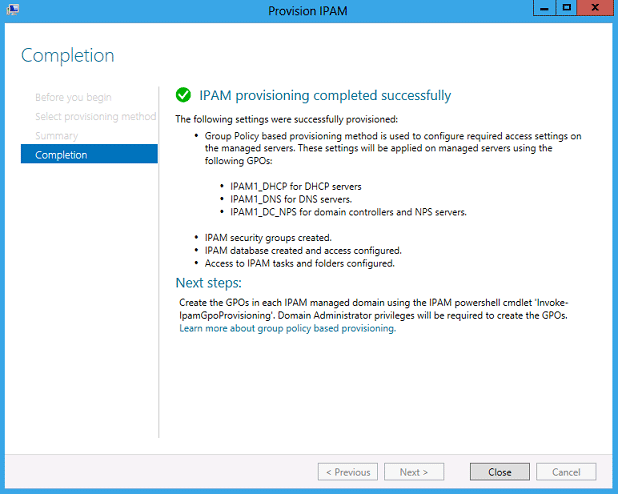
Task: Maximize the Provision IPAM window
Action: [x=566, y=8]
